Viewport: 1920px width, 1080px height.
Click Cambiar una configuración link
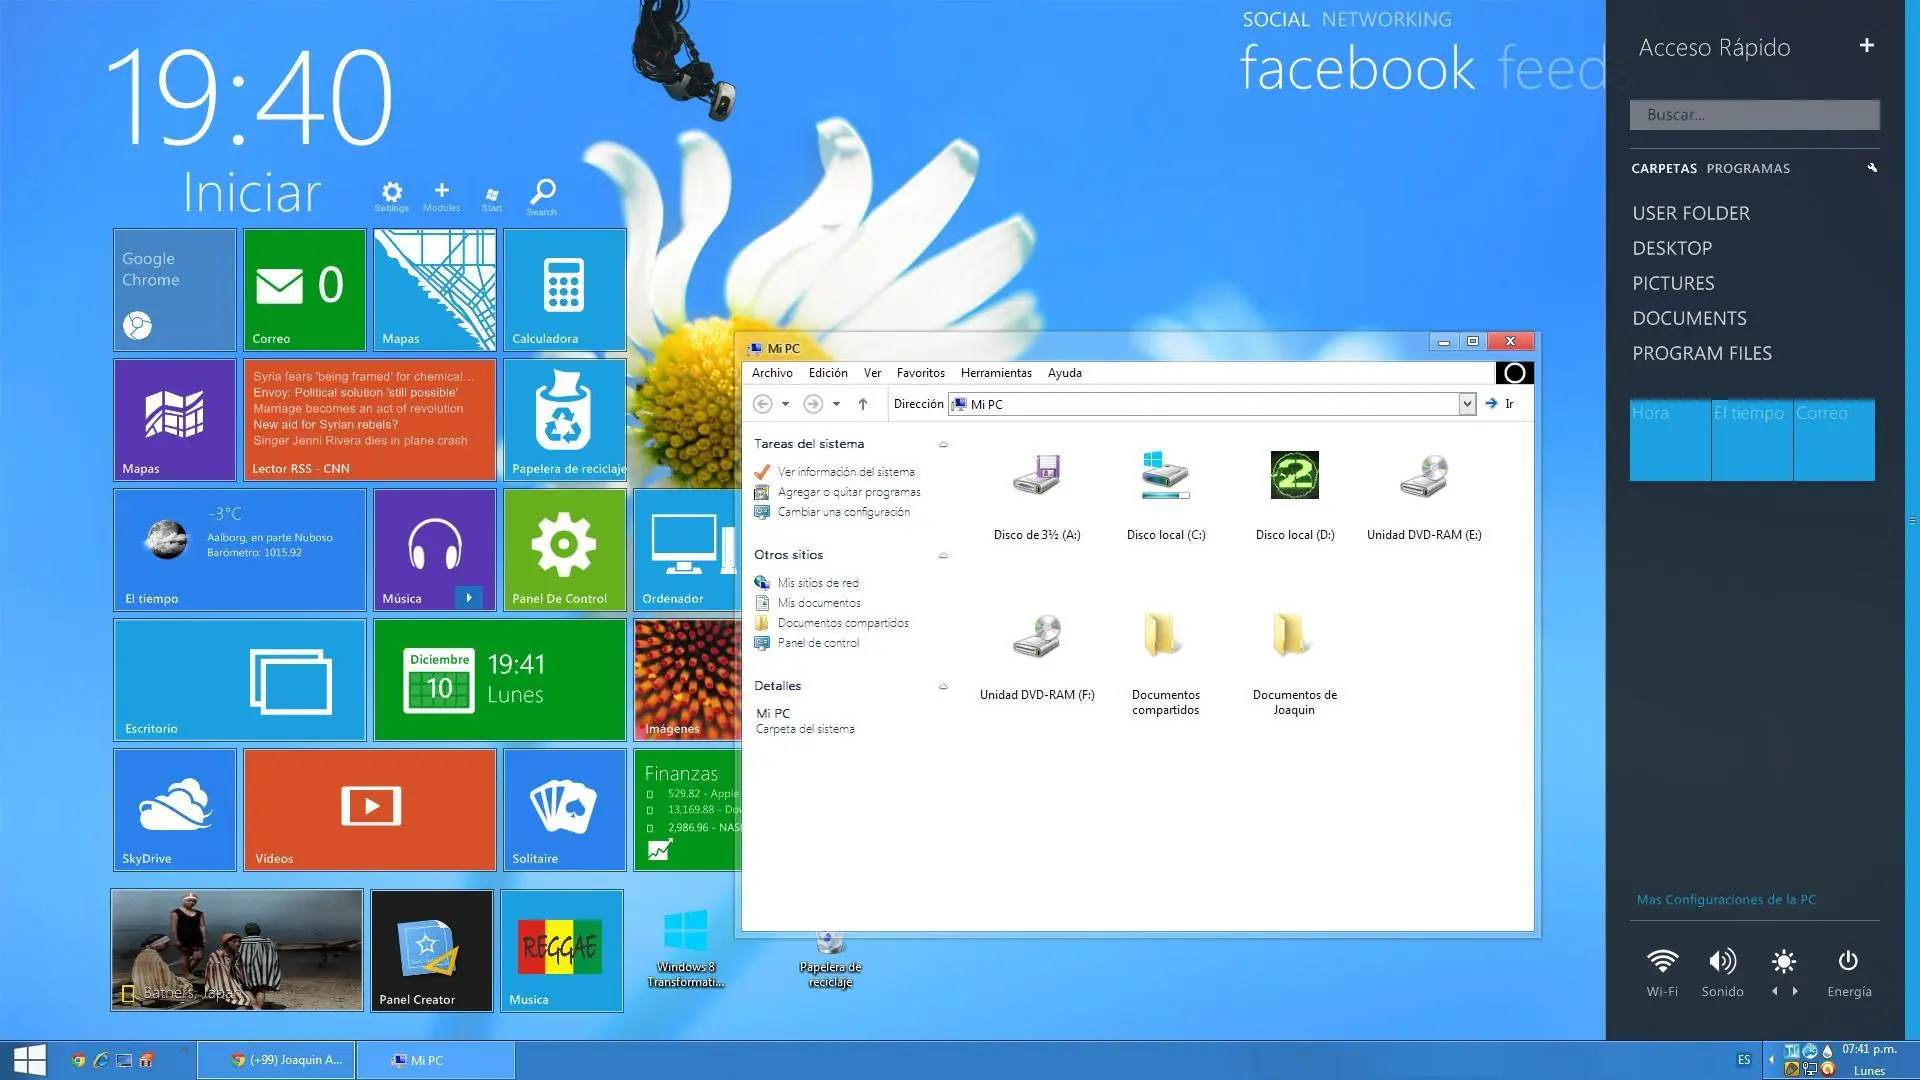tap(844, 512)
